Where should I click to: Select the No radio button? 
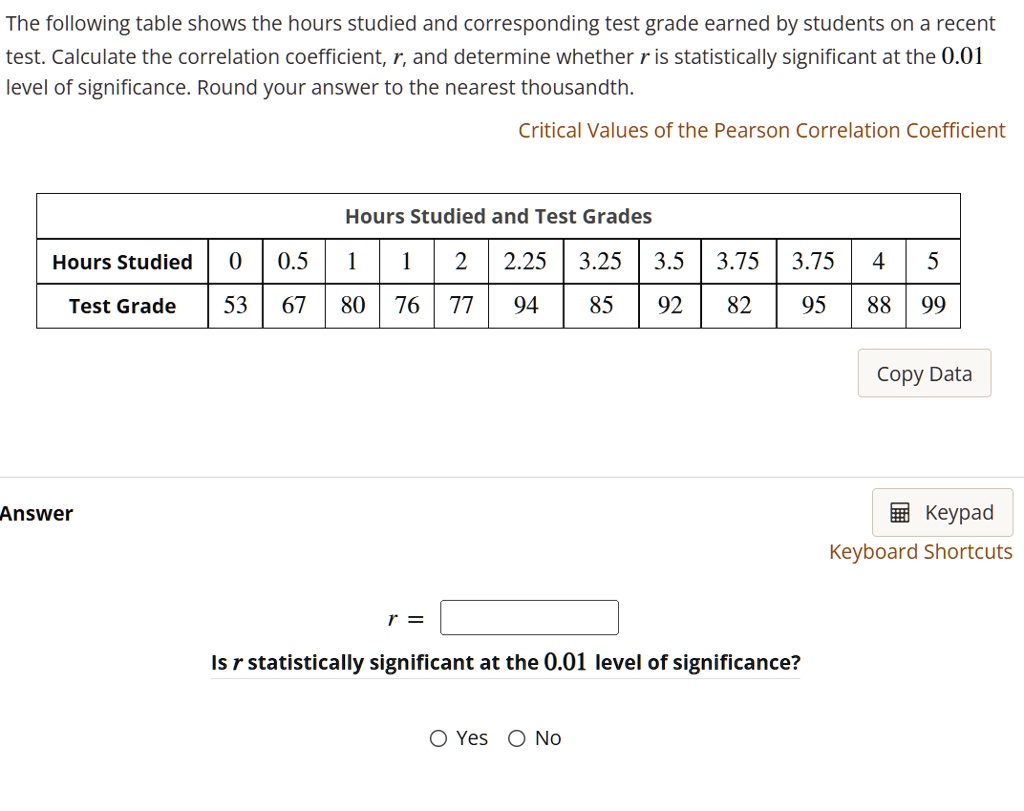[516, 738]
